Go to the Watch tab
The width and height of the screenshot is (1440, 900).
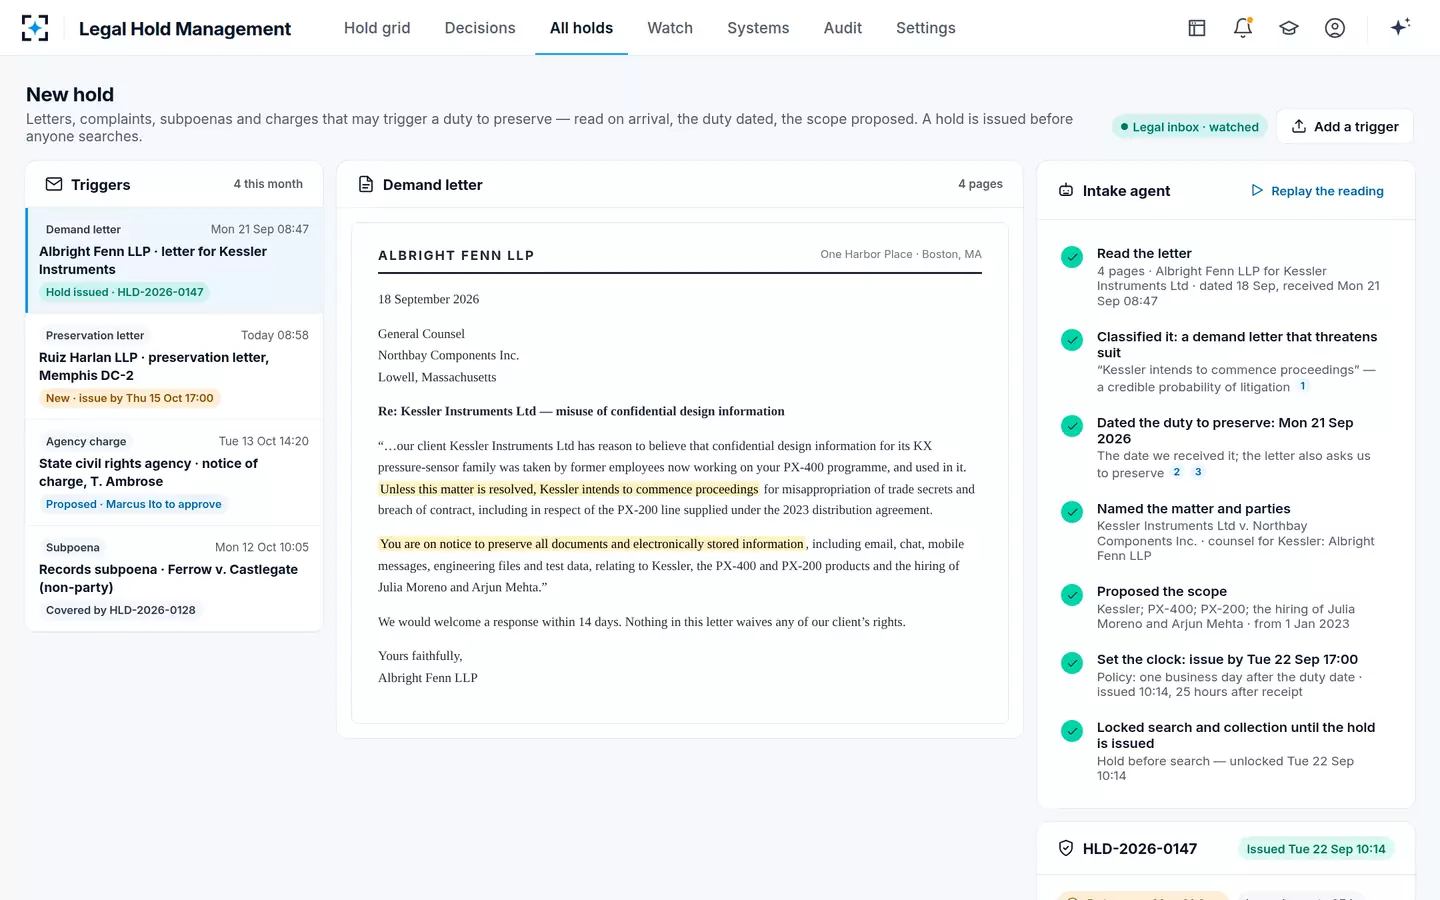(x=670, y=28)
